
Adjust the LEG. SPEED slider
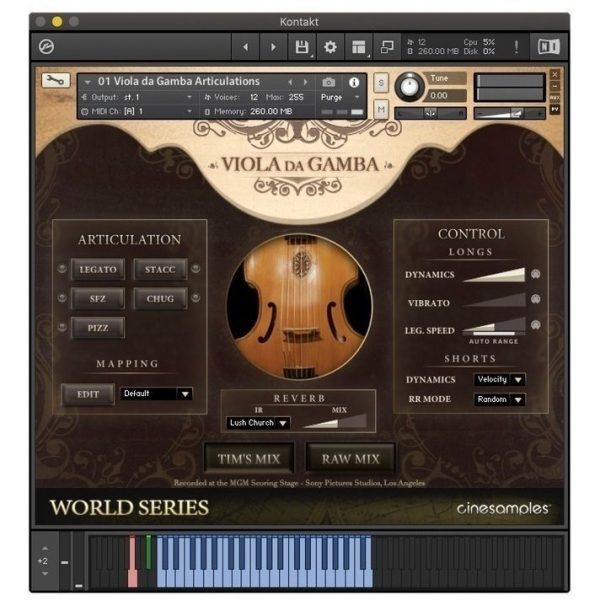pyautogui.click(x=494, y=325)
